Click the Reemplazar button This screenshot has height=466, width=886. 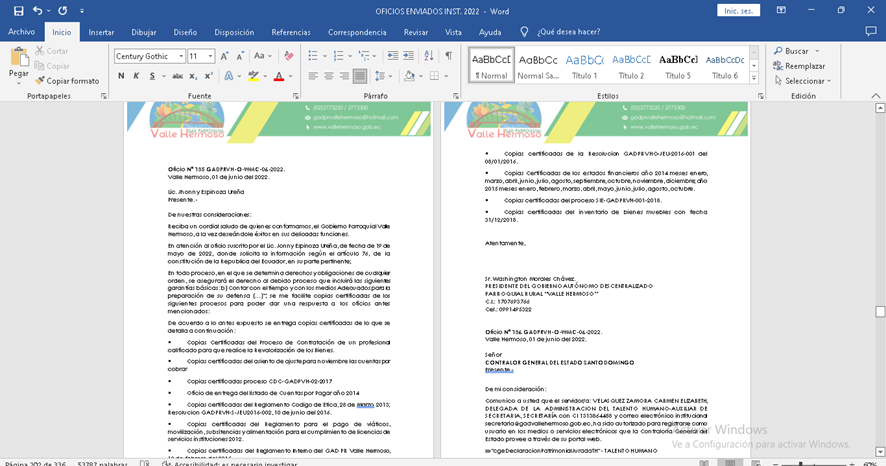click(798, 66)
